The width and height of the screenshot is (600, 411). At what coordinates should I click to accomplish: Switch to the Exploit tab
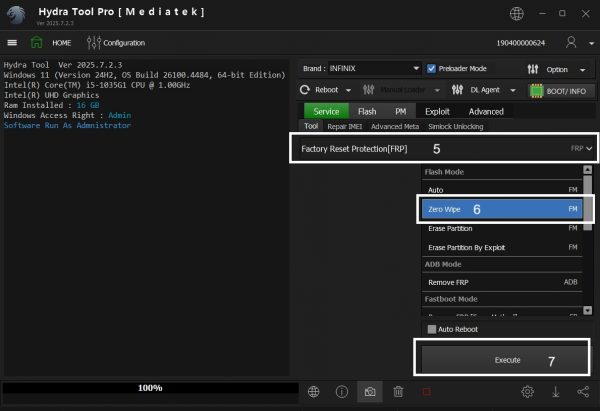(437, 111)
